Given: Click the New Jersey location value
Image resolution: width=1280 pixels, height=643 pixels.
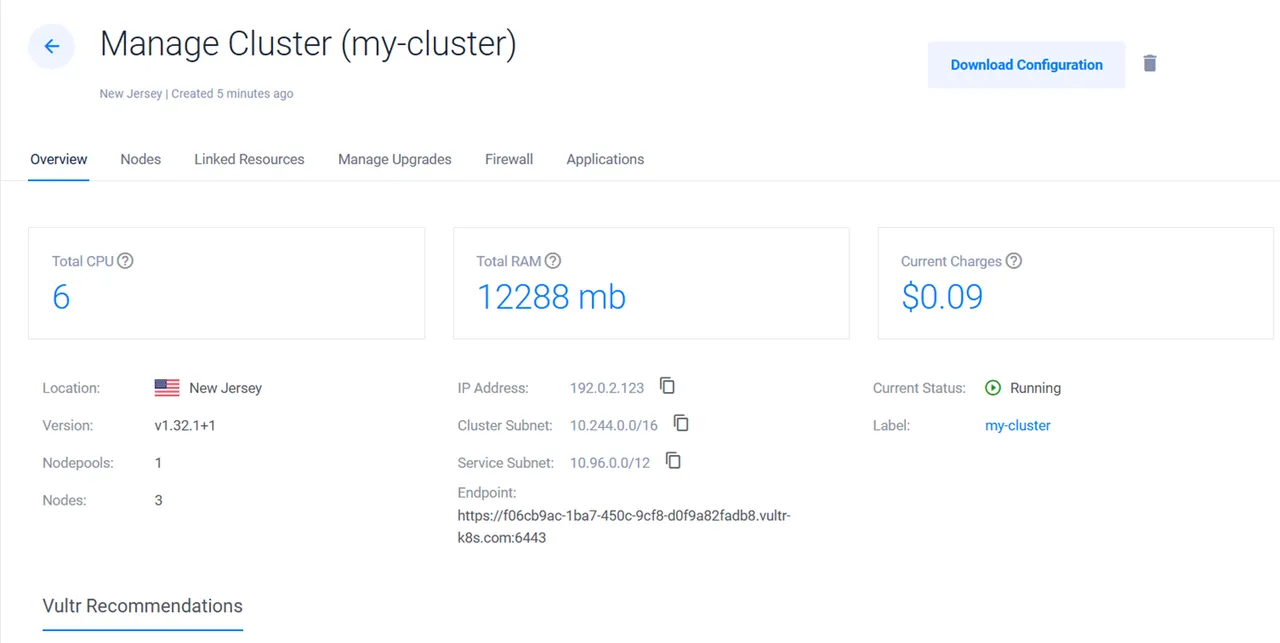Looking at the screenshot, I should point(225,388).
